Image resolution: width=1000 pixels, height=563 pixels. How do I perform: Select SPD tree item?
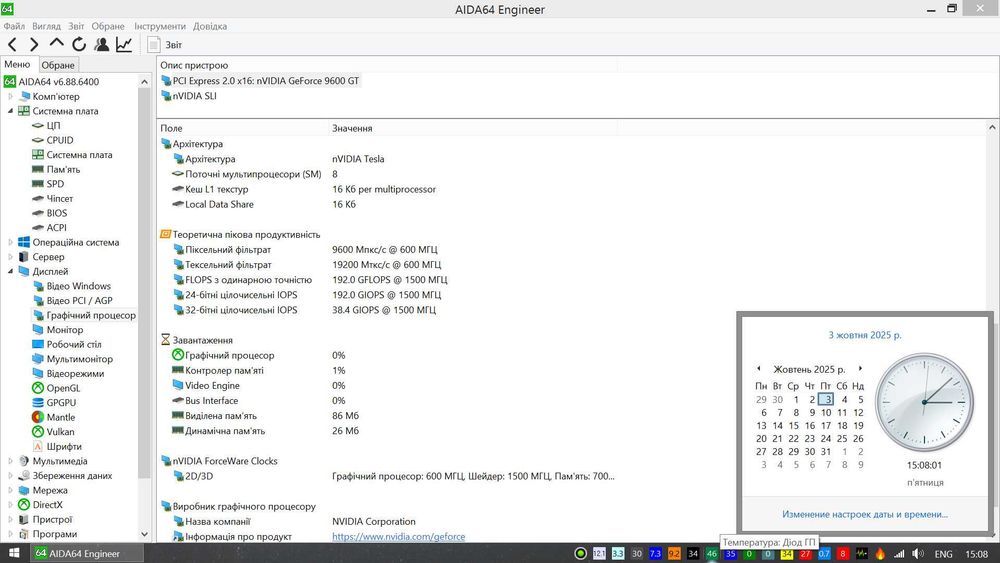pos(55,184)
